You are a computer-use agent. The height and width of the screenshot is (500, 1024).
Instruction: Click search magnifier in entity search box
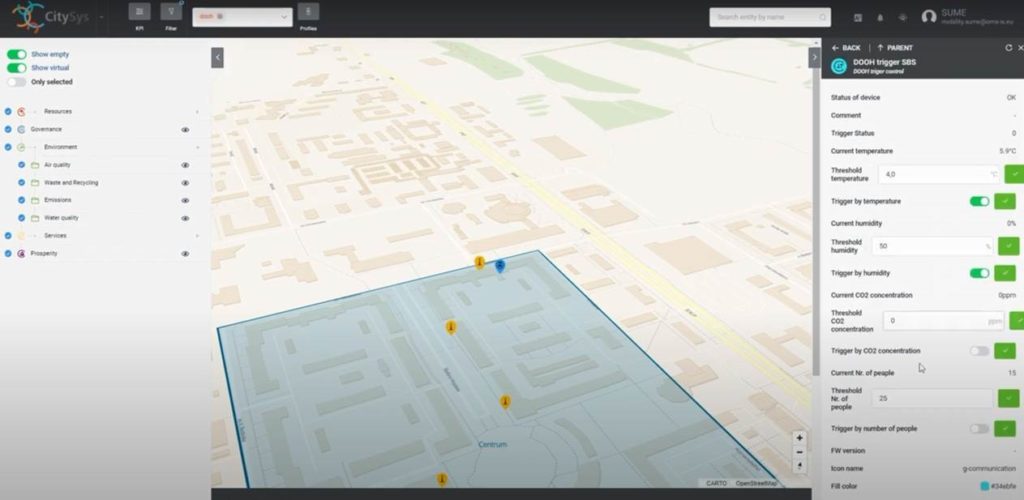coord(824,17)
